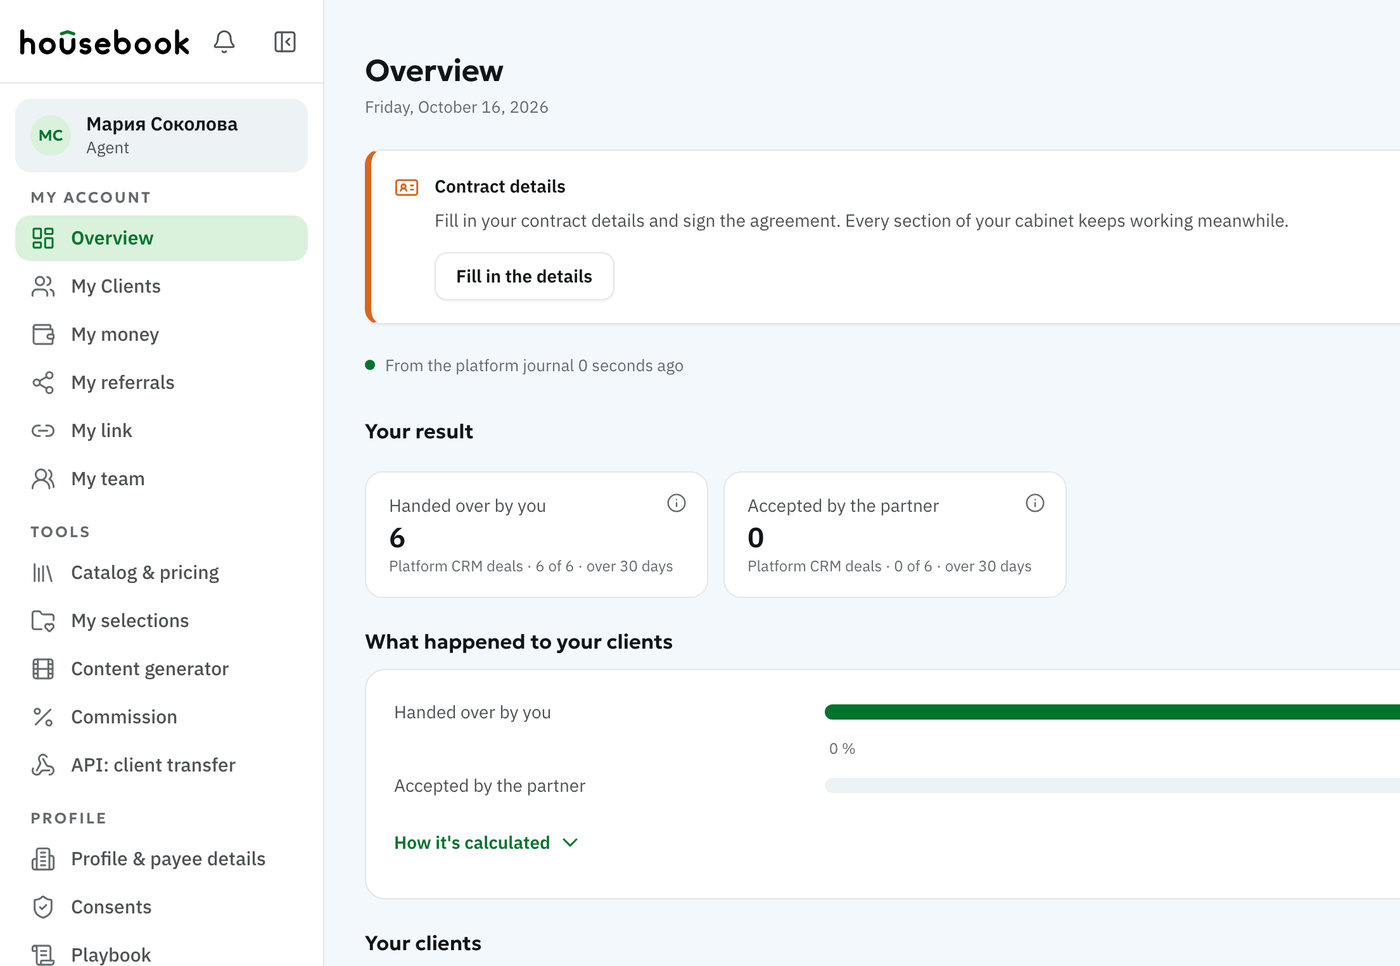1400x966 pixels.
Task: Click the Catalog & pricing library icon
Action: click(x=43, y=572)
